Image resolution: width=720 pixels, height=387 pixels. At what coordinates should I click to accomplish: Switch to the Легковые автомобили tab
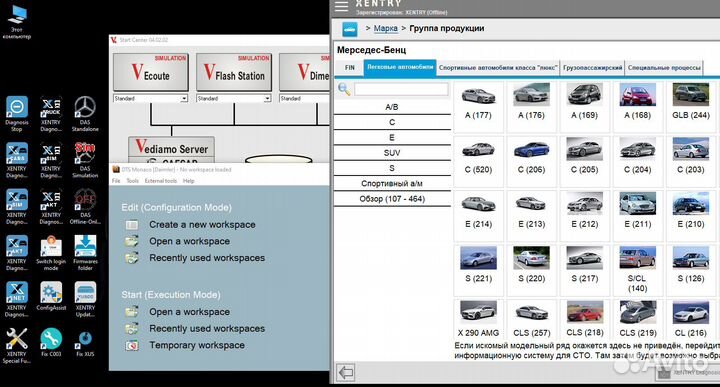(x=400, y=67)
